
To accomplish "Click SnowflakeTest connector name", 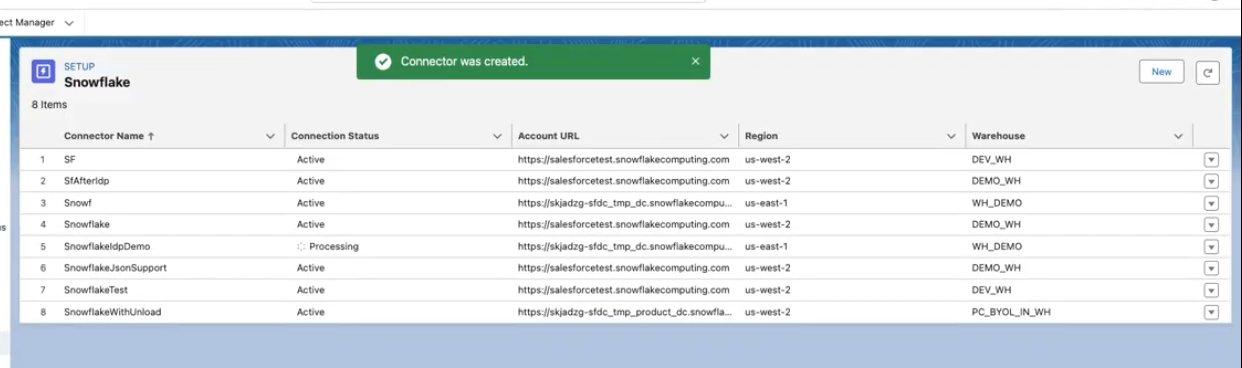I will (96, 290).
